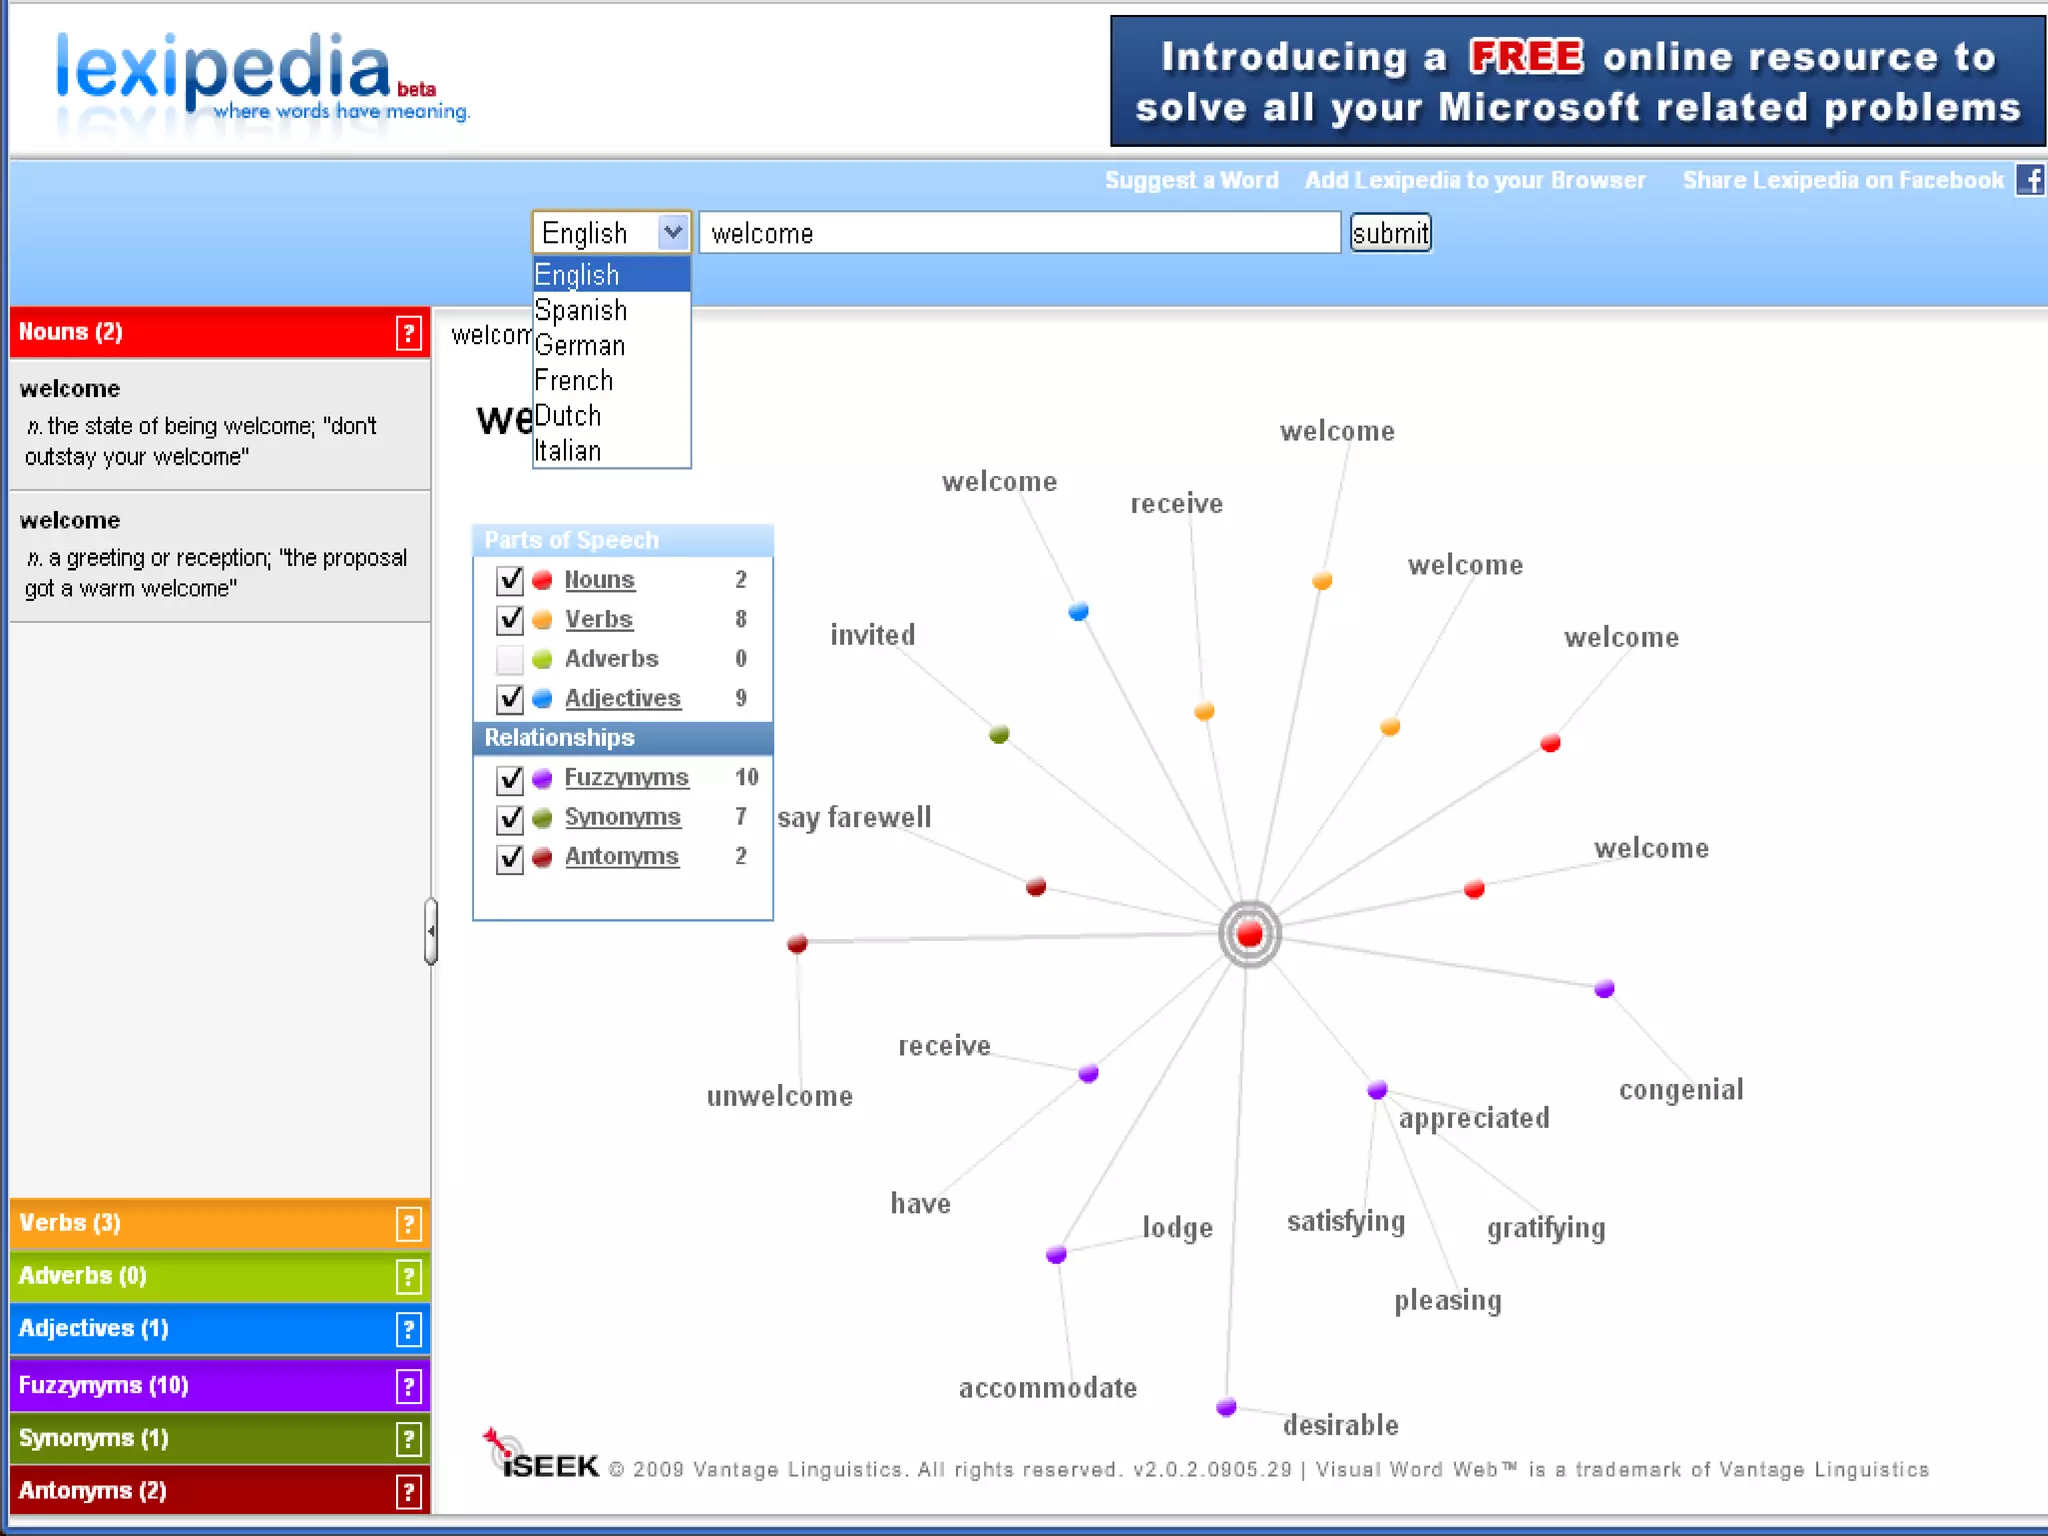Click the language dropdown arrow
Image resolution: width=2048 pixels, height=1536 pixels.
pos(673,233)
